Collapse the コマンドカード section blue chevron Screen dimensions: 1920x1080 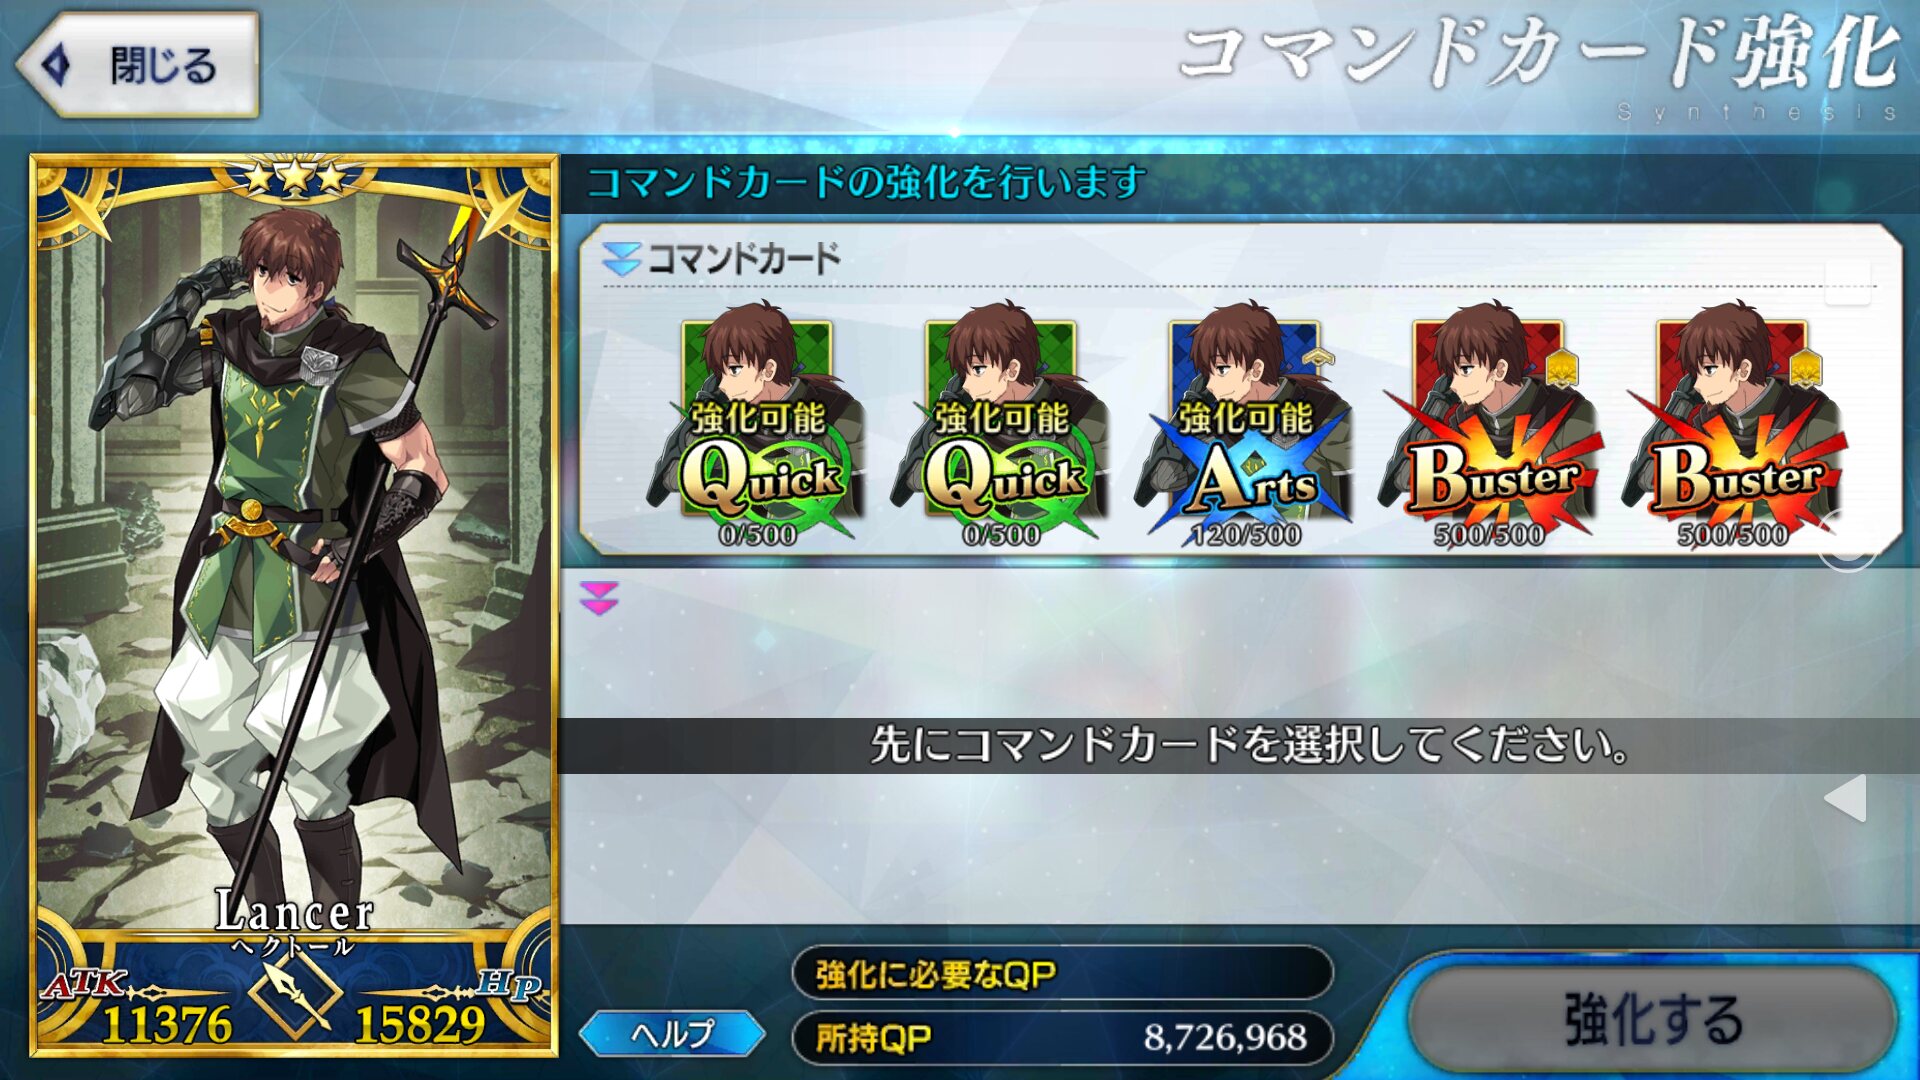[621, 259]
